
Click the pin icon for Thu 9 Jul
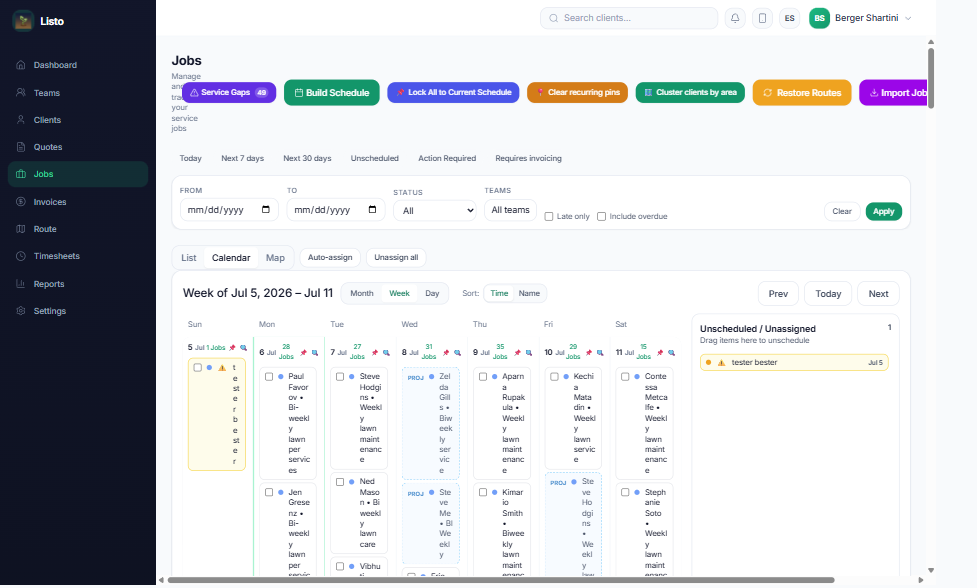tap(517, 353)
